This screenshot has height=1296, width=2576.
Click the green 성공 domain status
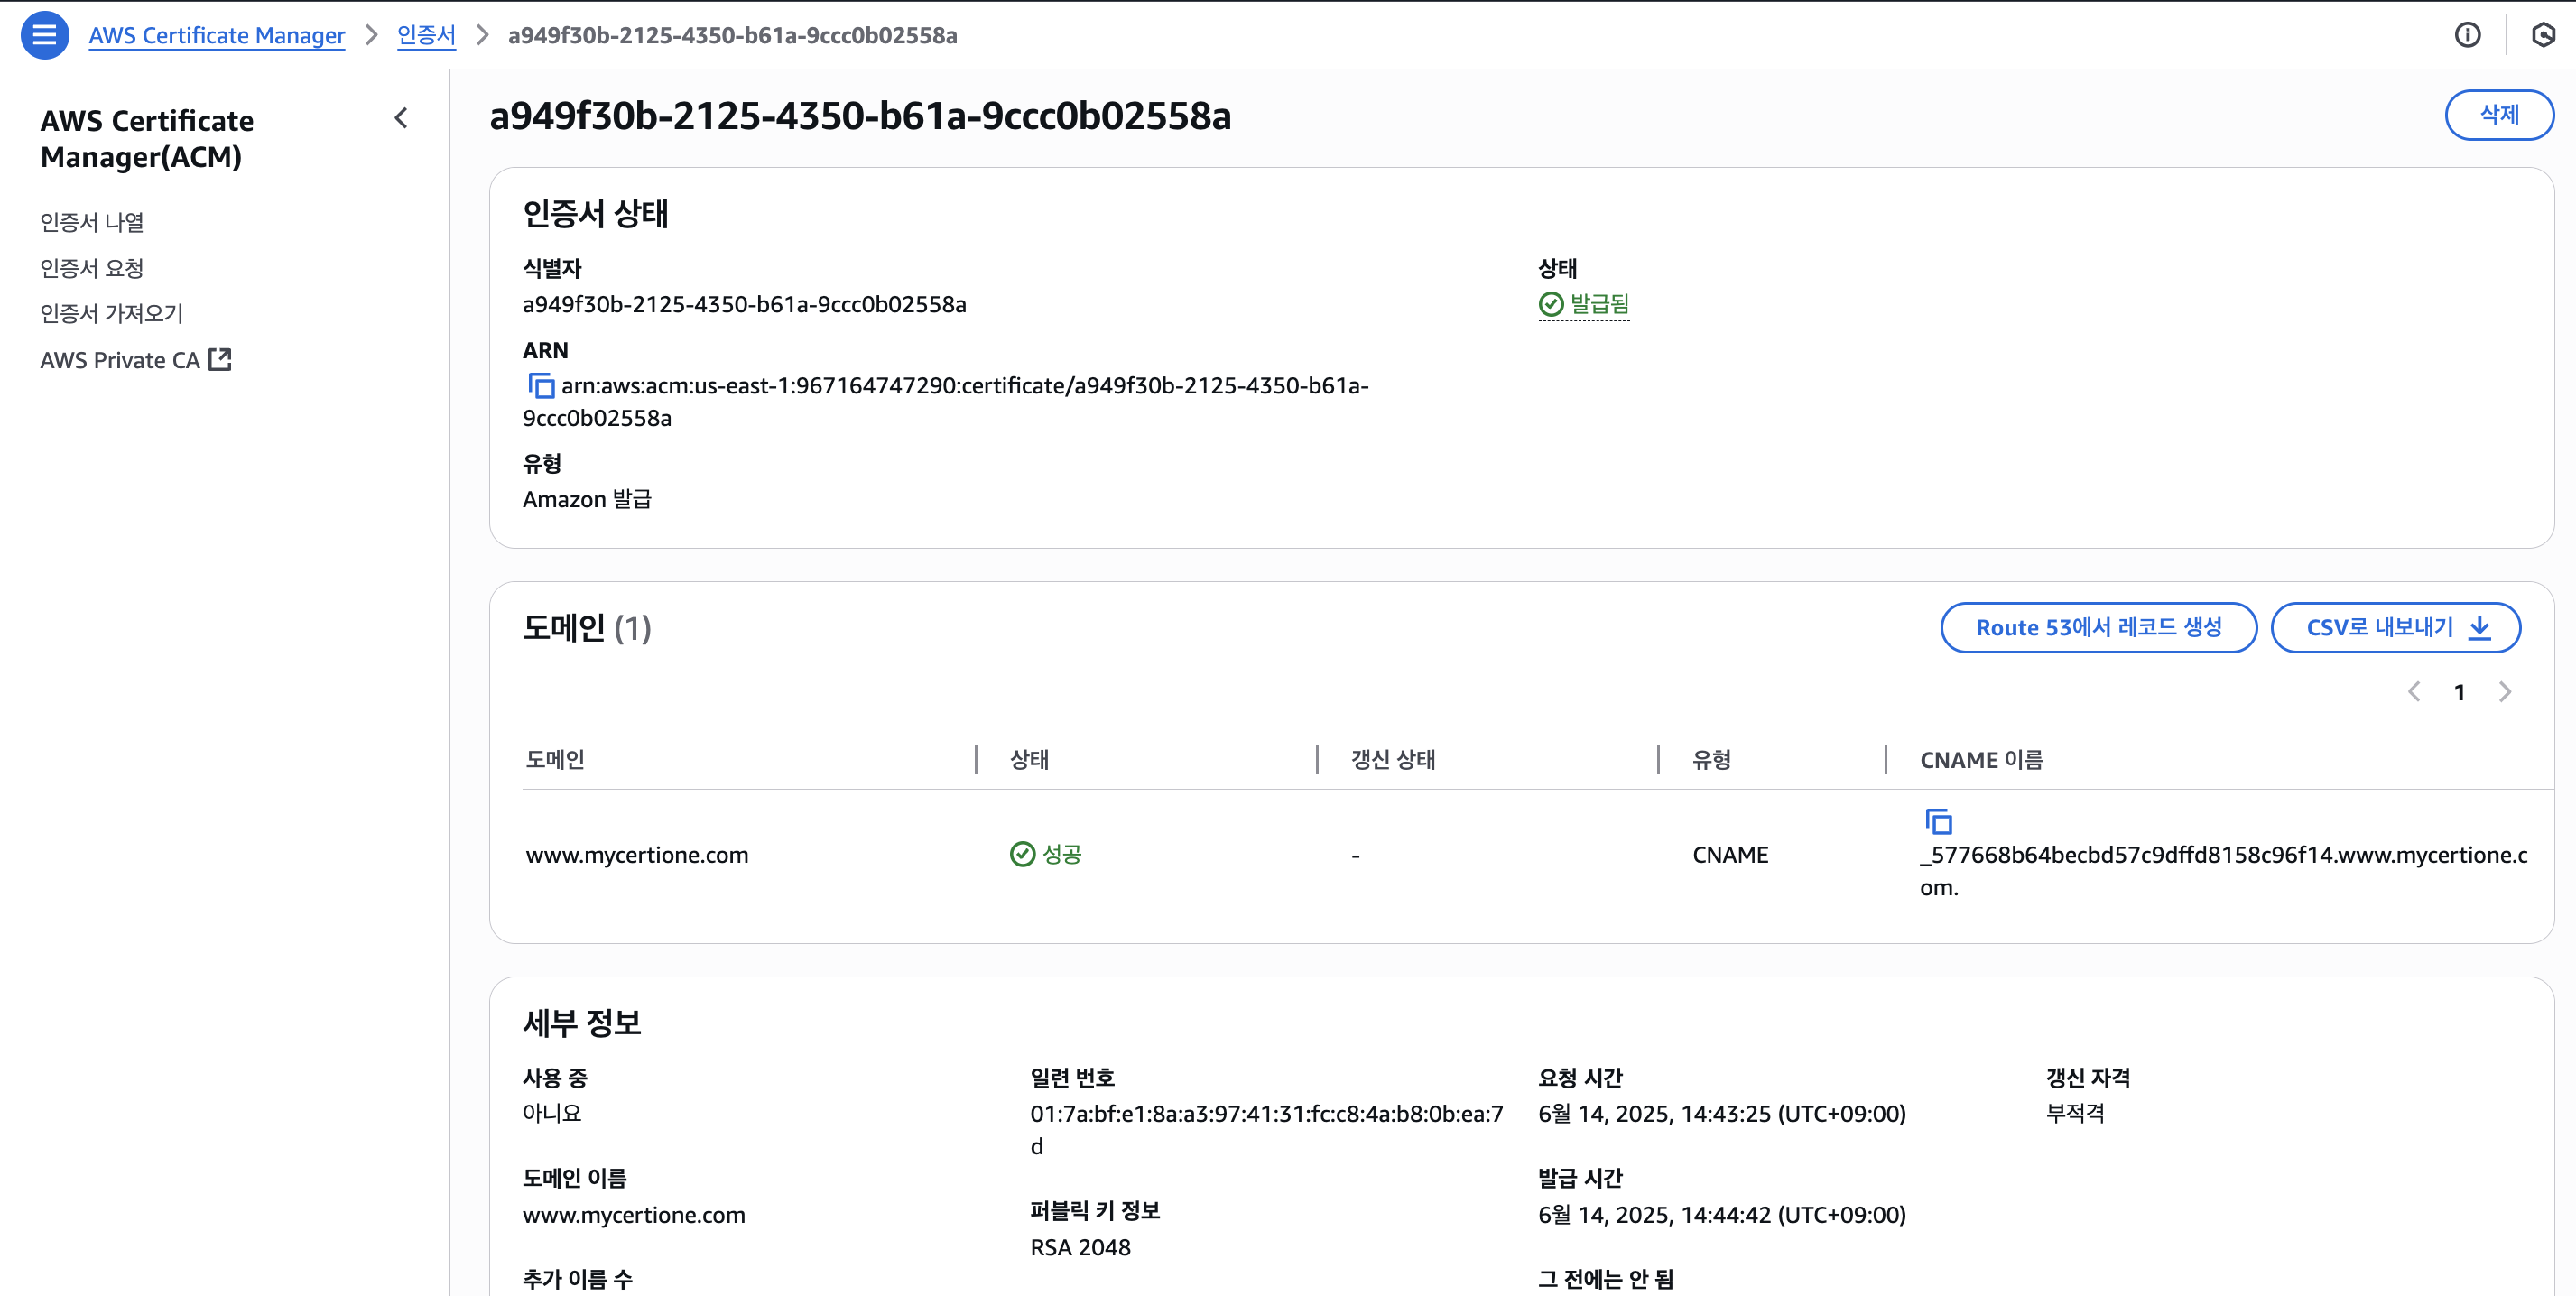1046,854
